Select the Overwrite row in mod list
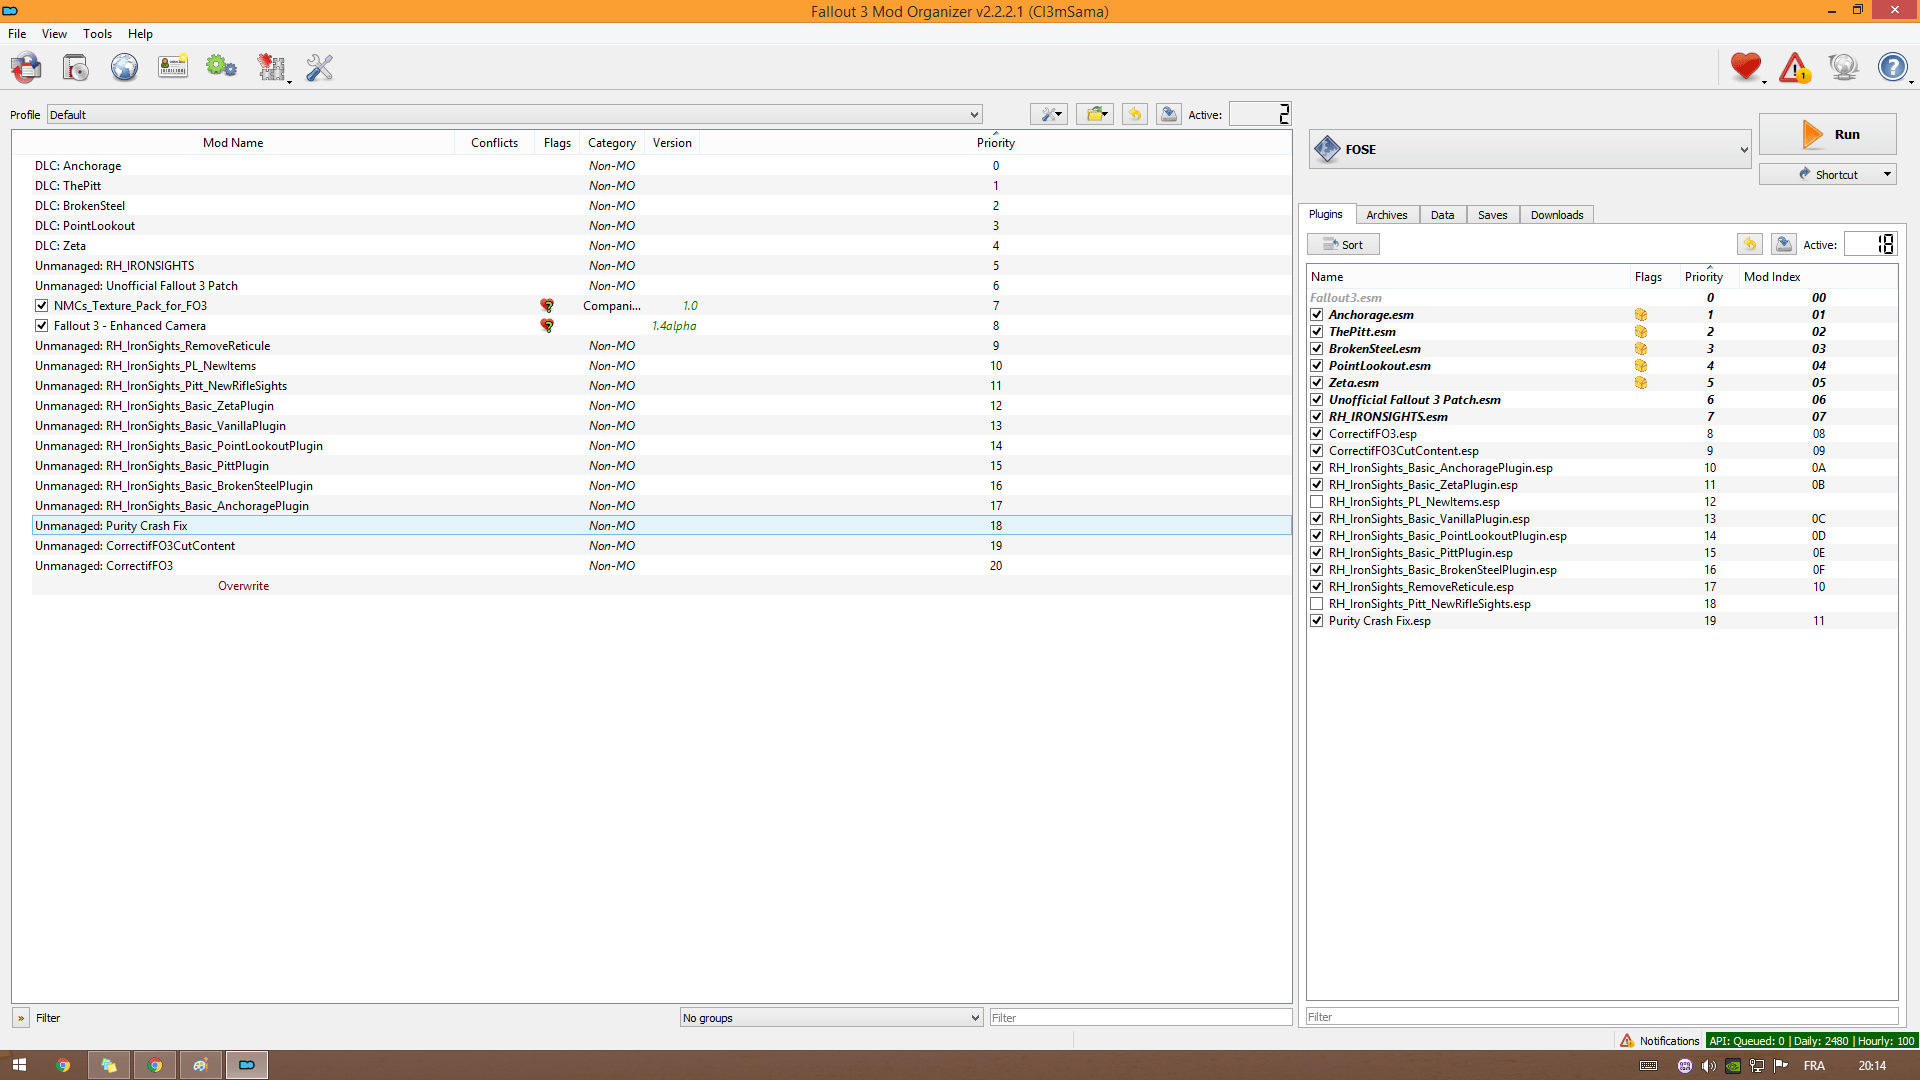Image resolution: width=1920 pixels, height=1080 pixels. click(661, 586)
